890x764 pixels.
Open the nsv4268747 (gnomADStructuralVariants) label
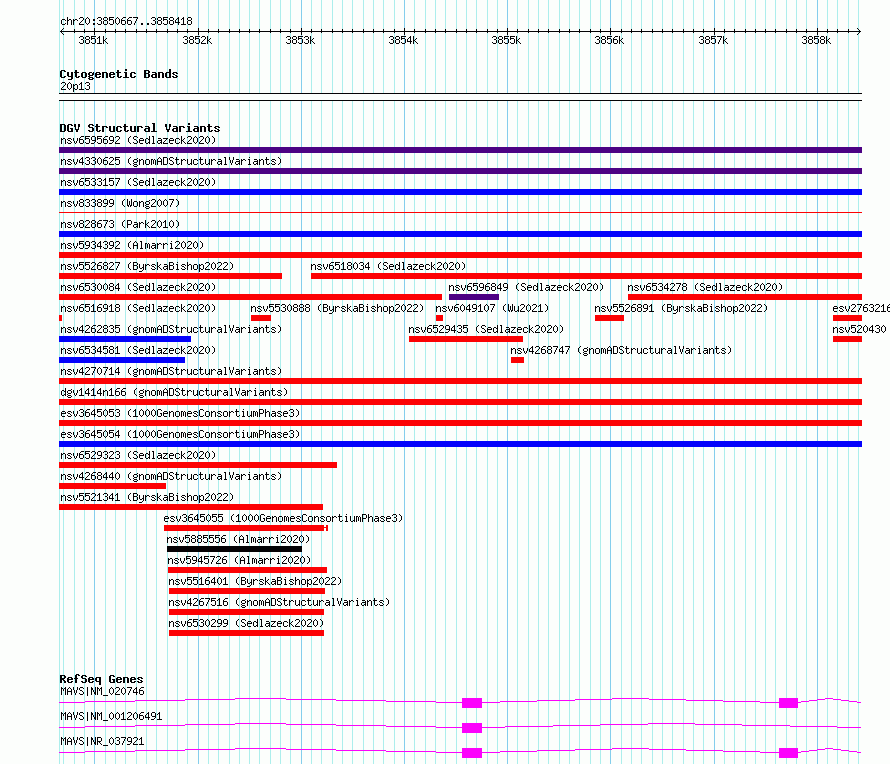click(x=621, y=350)
